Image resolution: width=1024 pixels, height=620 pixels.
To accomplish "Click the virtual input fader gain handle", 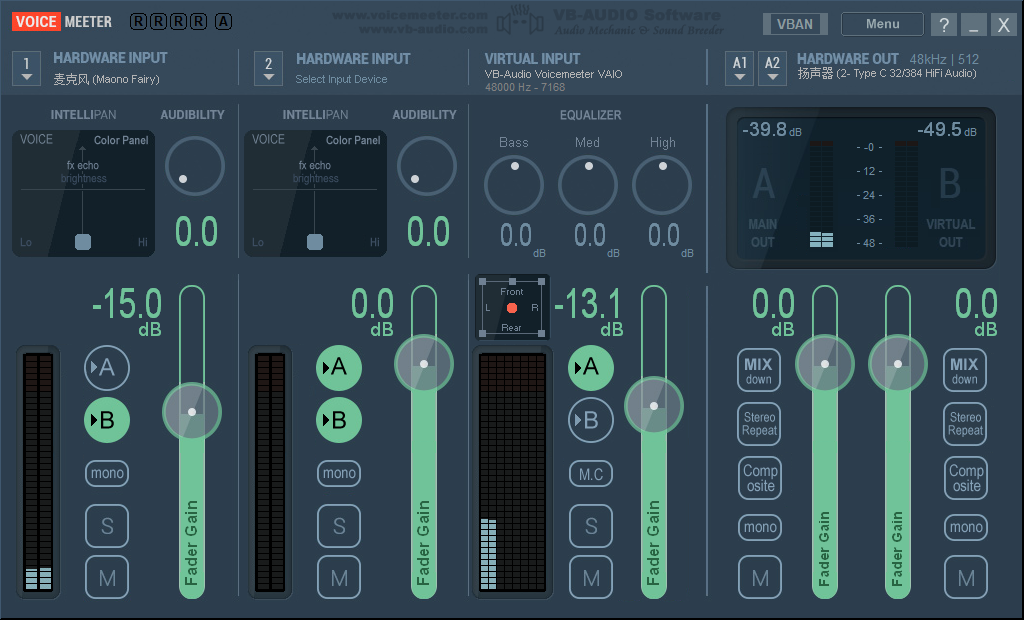I will coord(654,406).
